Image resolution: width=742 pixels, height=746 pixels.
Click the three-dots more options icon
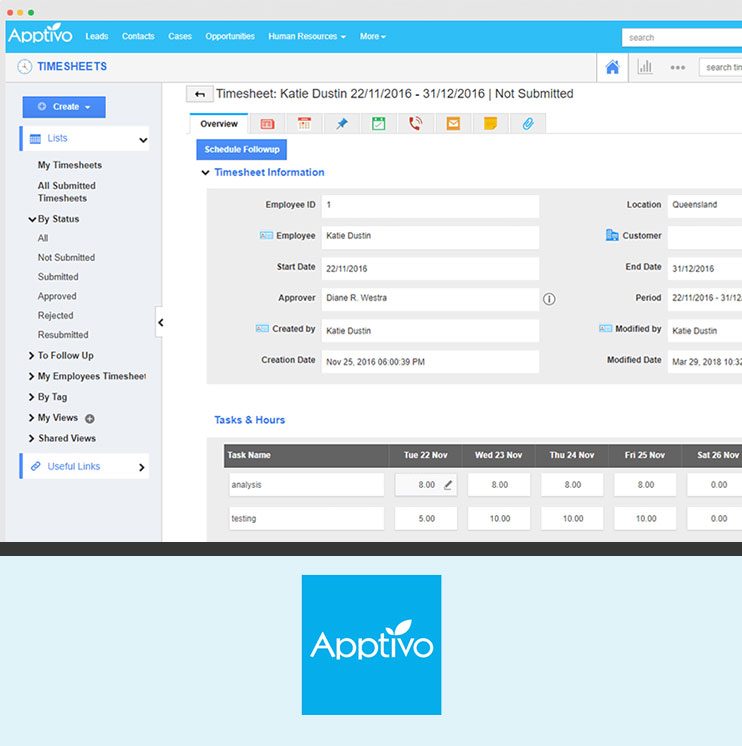click(x=678, y=67)
